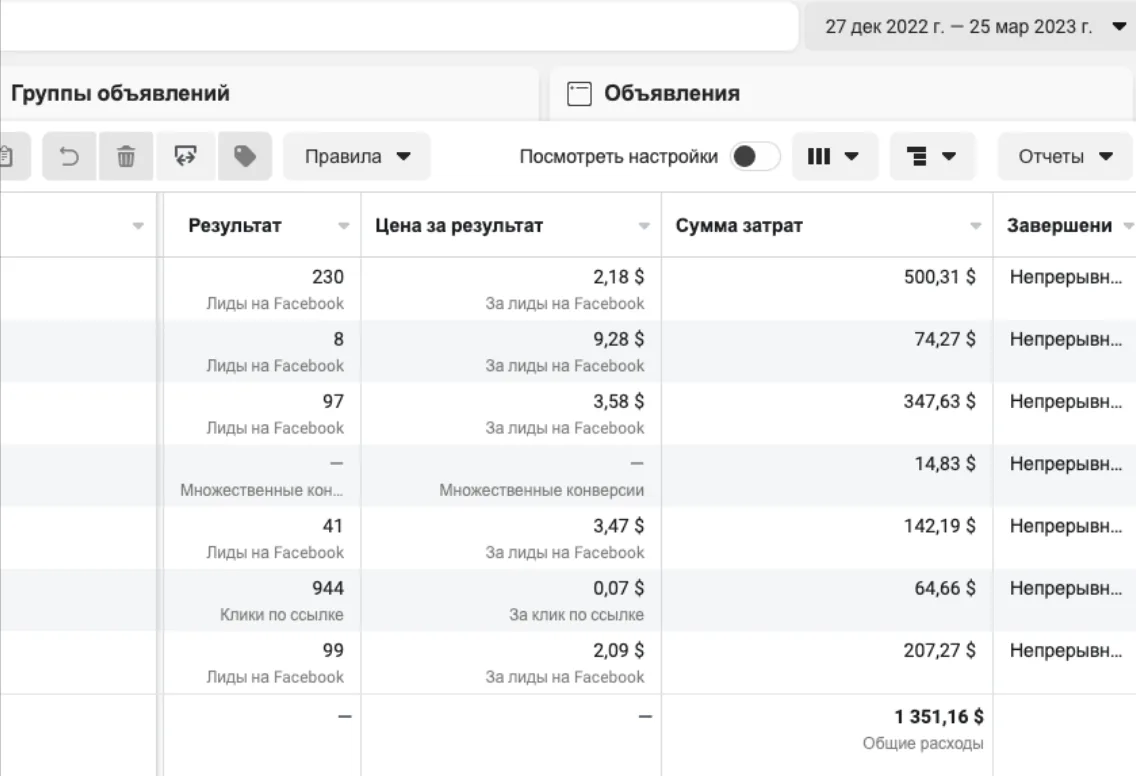This screenshot has width=1136, height=776.
Task: Click cost per result 2,09 $
Action: tap(618, 651)
